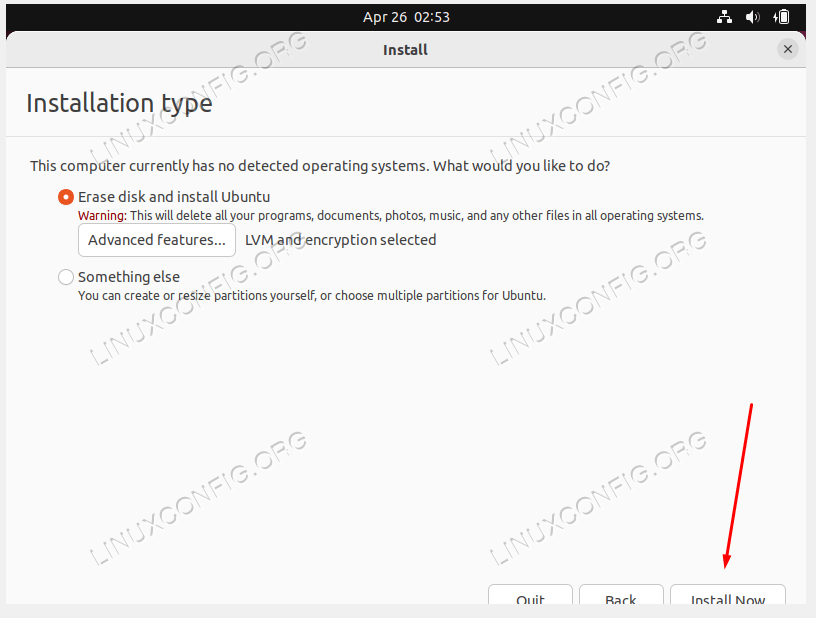
Task: Open the clock showing Apr 26 02:53
Action: (406, 17)
